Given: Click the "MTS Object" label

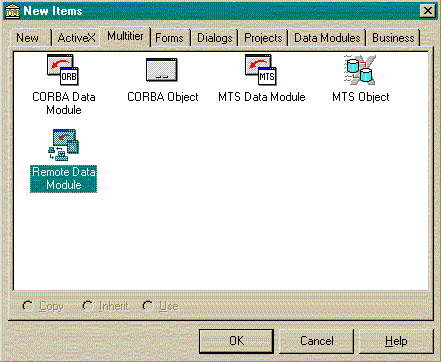Looking at the screenshot, I should (x=361, y=97).
